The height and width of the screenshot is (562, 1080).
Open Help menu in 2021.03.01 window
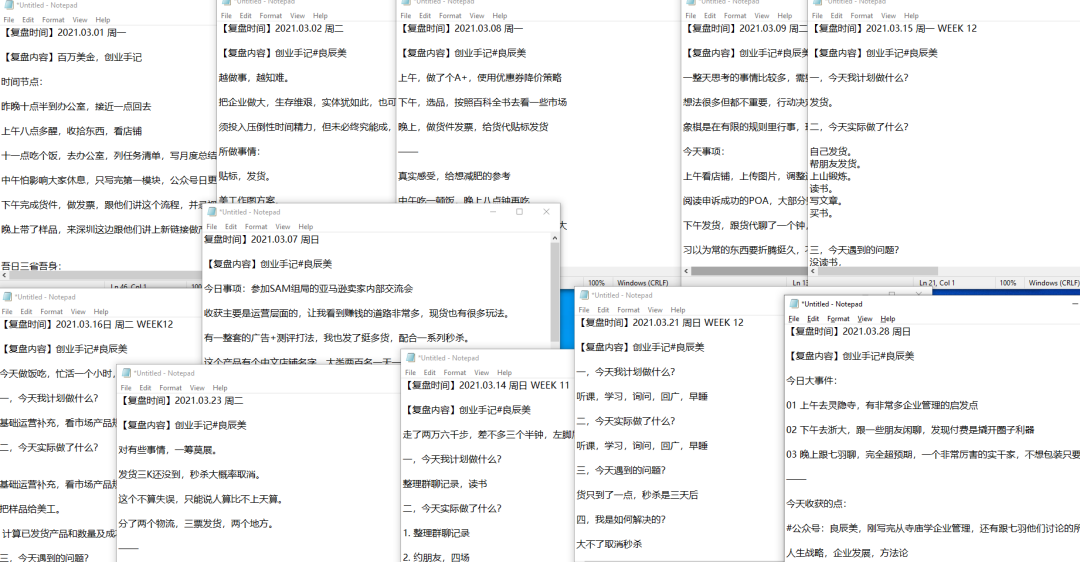(103, 20)
